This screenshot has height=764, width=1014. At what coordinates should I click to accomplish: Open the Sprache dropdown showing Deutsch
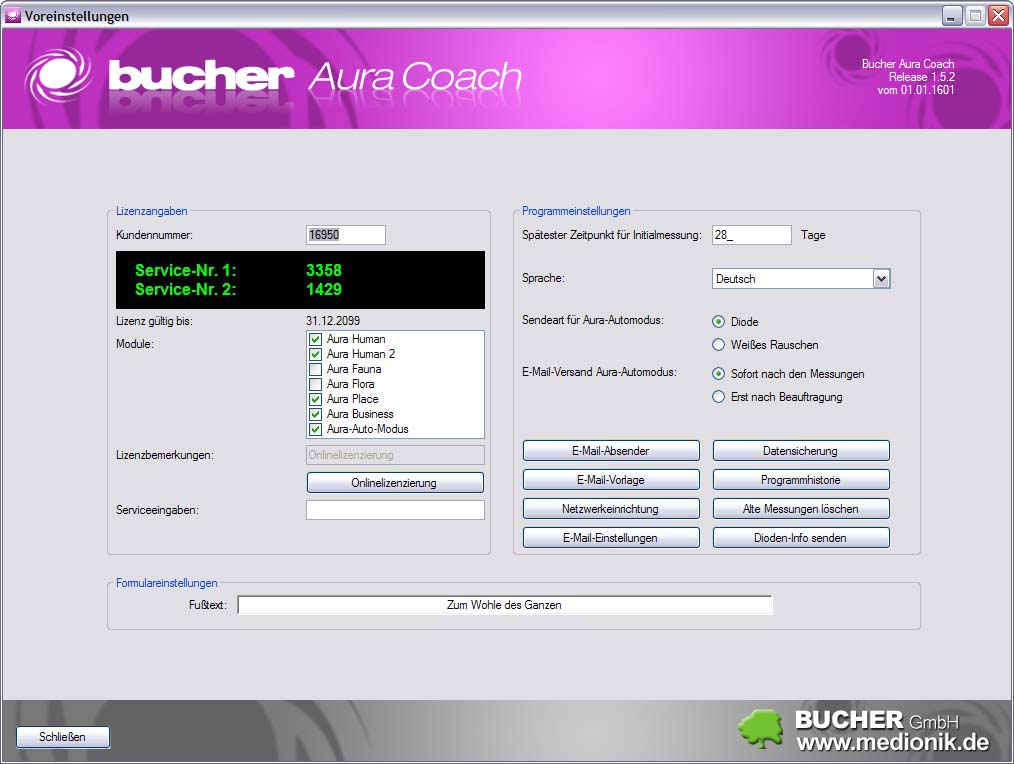[x=801, y=279]
